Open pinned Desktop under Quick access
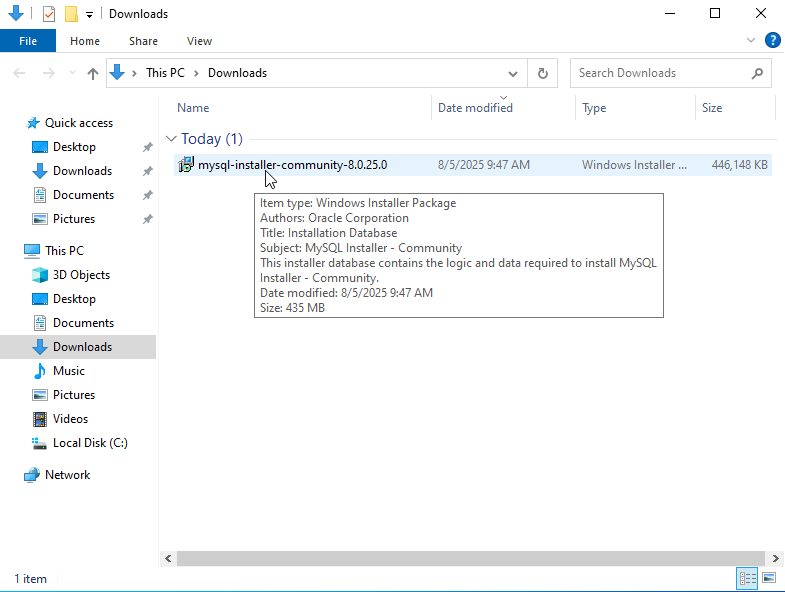 coord(74,147)
